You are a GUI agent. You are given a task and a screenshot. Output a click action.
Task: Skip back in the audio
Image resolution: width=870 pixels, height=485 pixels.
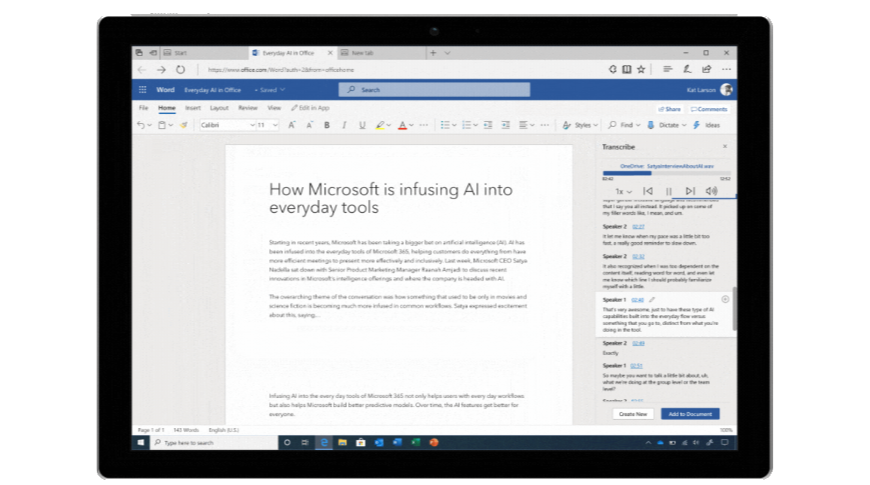click(648, 191)
